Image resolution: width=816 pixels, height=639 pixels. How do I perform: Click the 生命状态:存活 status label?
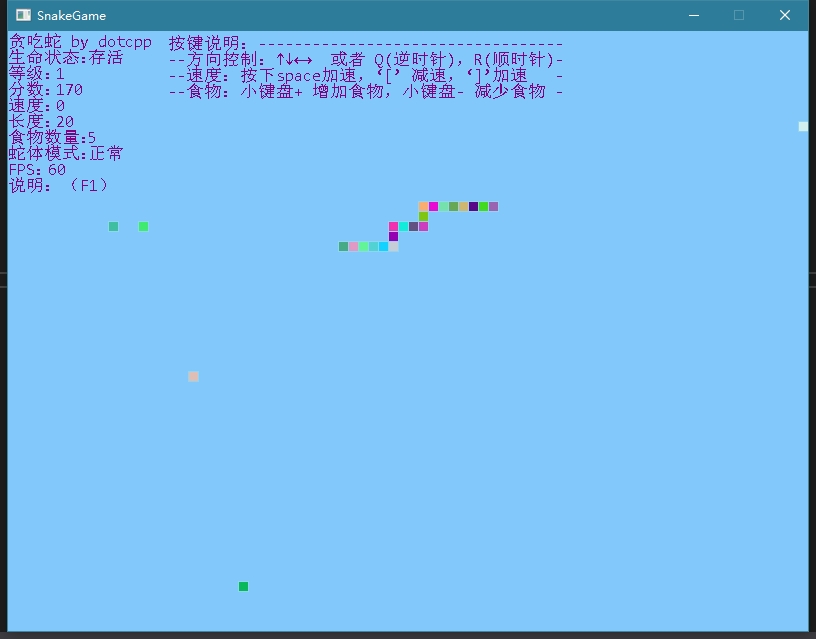point(66,58)
